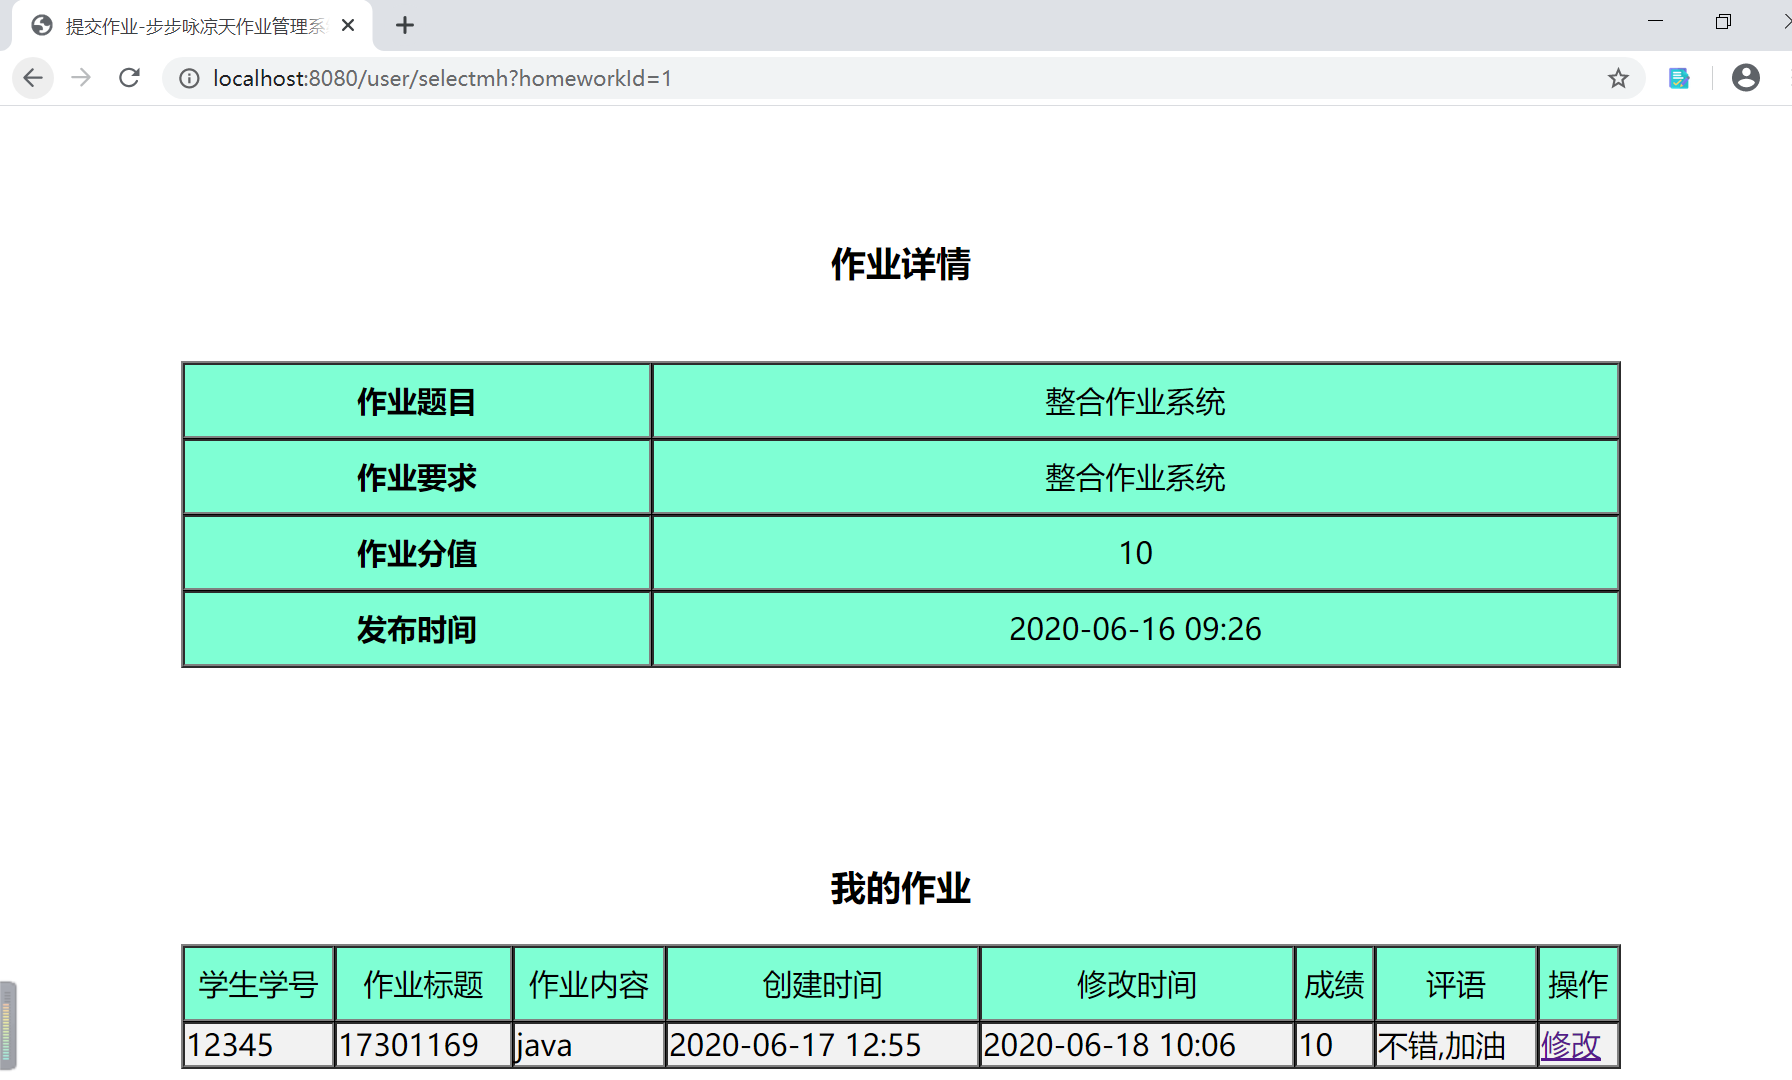Click the 评语 column header
The width and height of the screenshot is (1792, 1080).
1456,985
